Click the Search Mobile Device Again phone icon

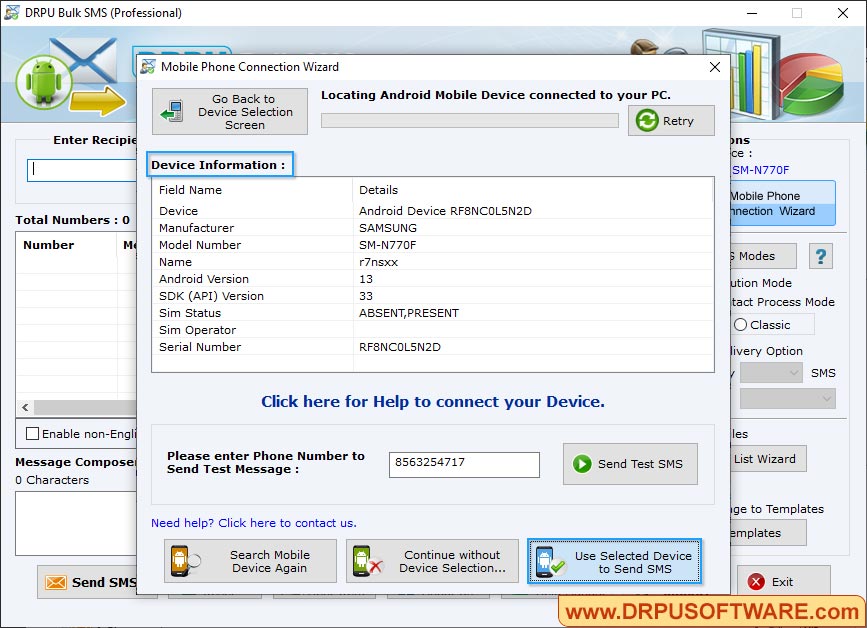pos(181,561)
